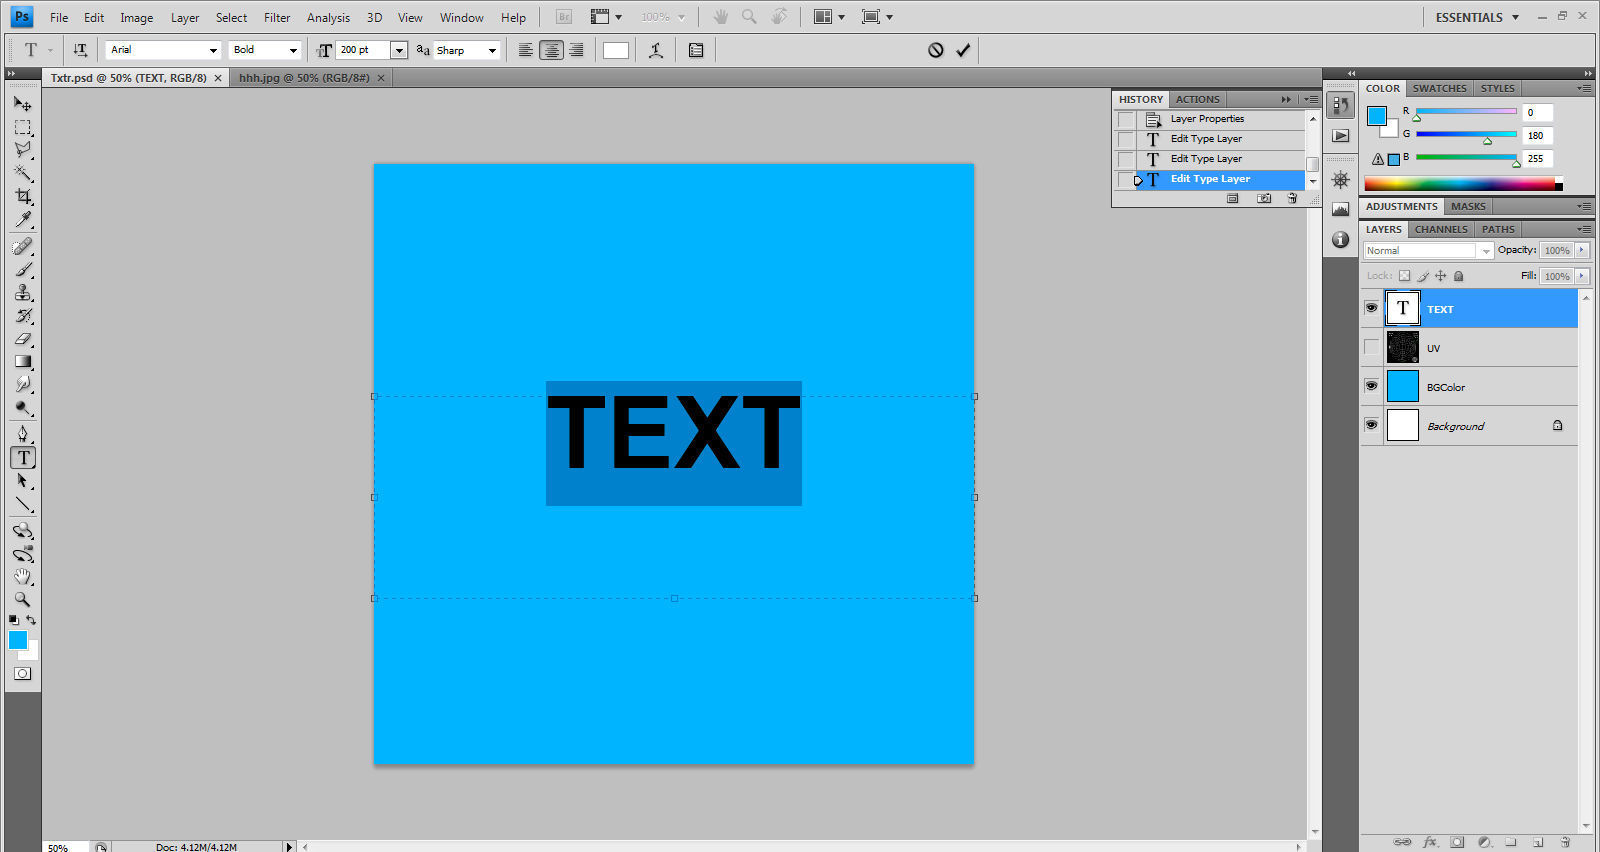Add a layer style with fx icon

(x=1430, y=842)
